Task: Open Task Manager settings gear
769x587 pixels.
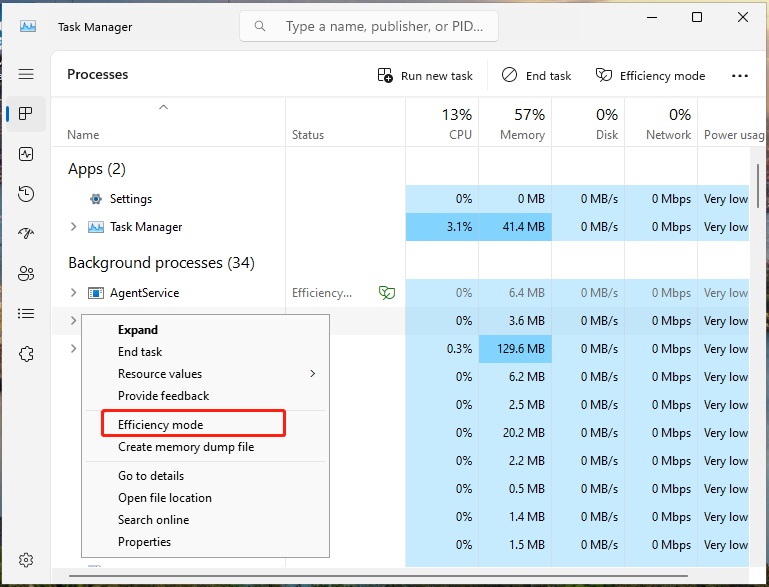Action: click(x=26, y=560)
